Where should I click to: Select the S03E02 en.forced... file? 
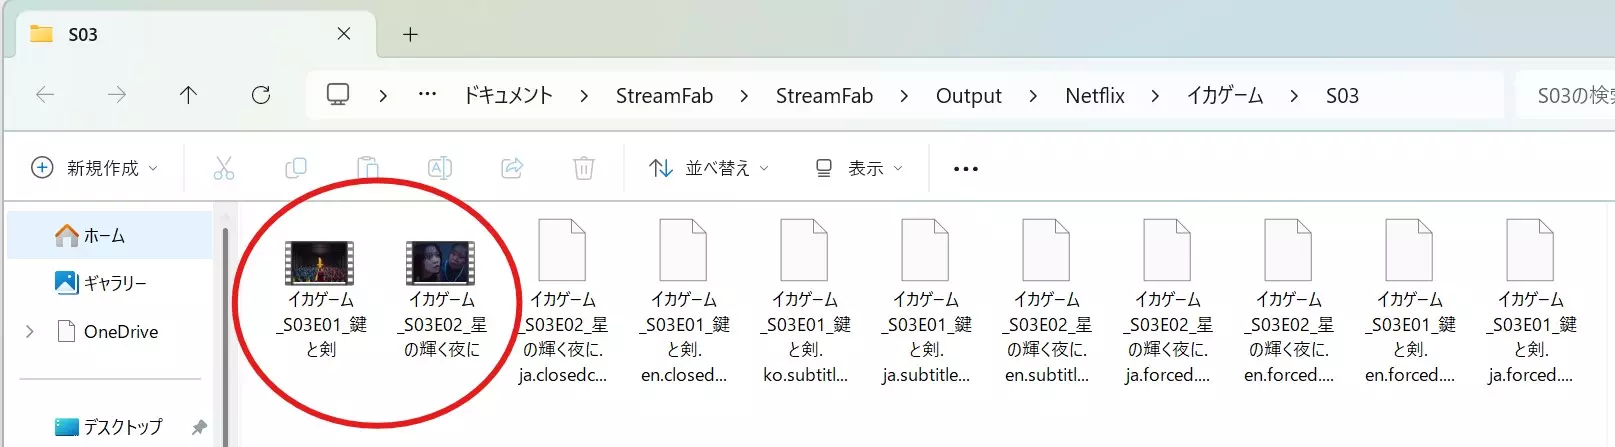coord(1289,302)
